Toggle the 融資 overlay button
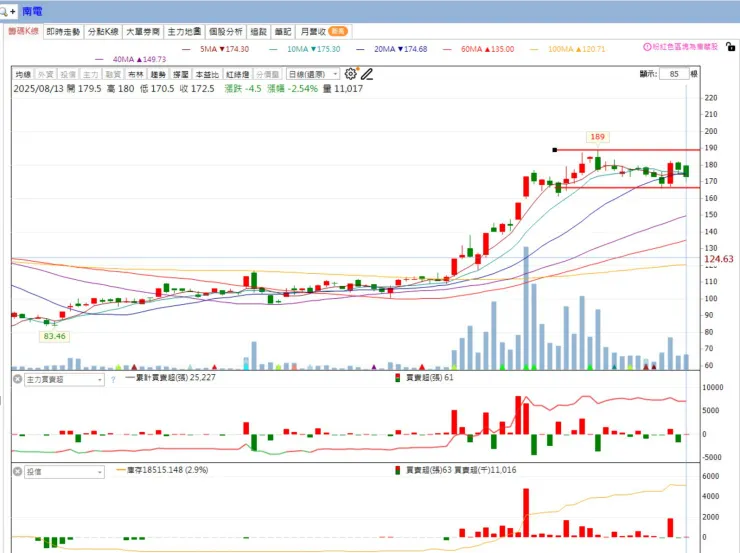740x553 pixels. [x=113, y=75]
